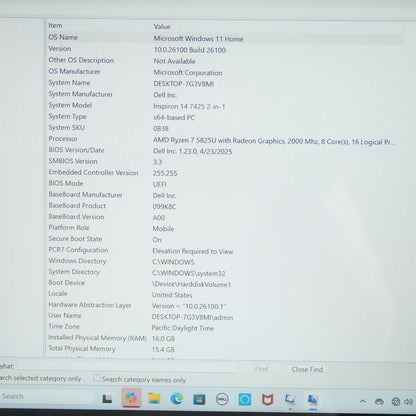Image resolution: width=416 pixels, height=416 pixels.
Task: Click the Close Find button
Action: click(307, 369)
